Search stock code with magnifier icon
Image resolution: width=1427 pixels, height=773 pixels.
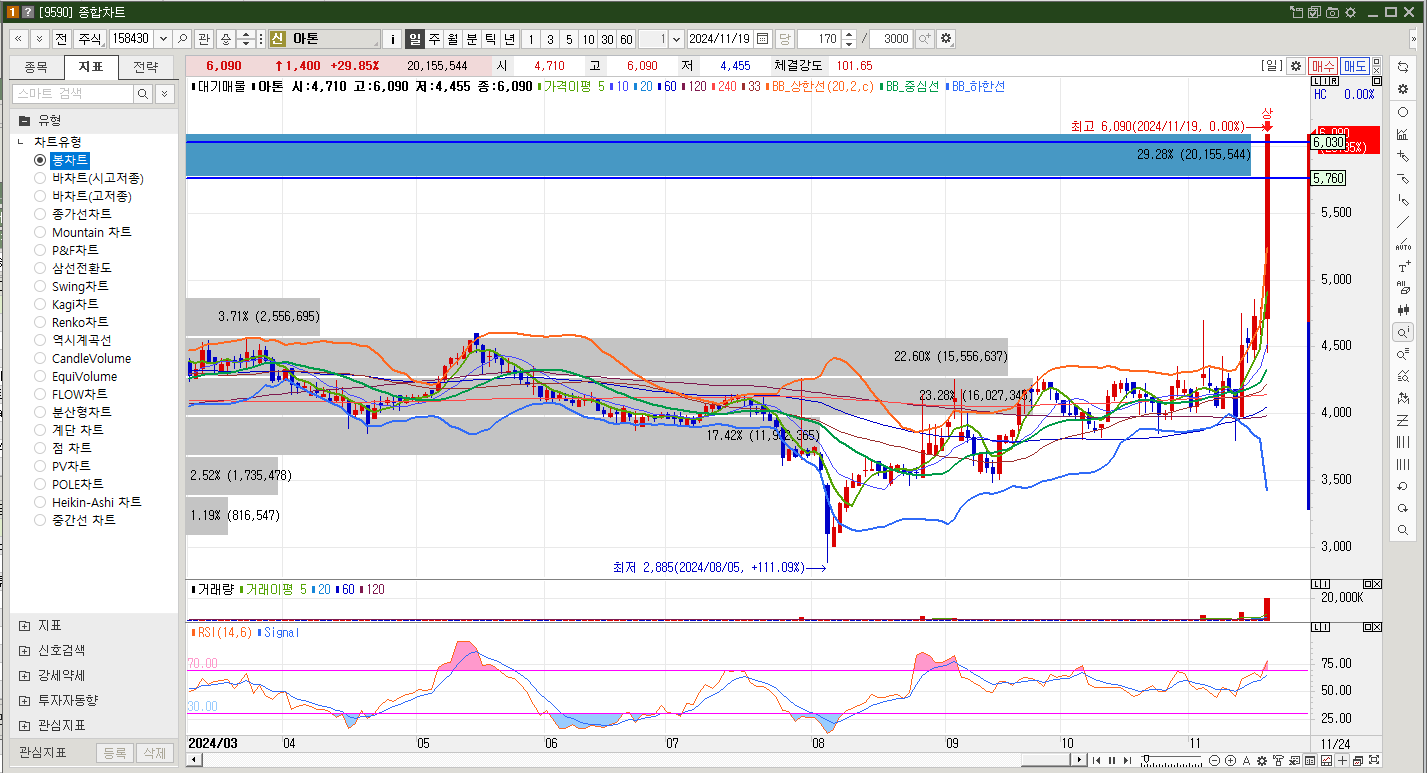click(x=182, y=38)
